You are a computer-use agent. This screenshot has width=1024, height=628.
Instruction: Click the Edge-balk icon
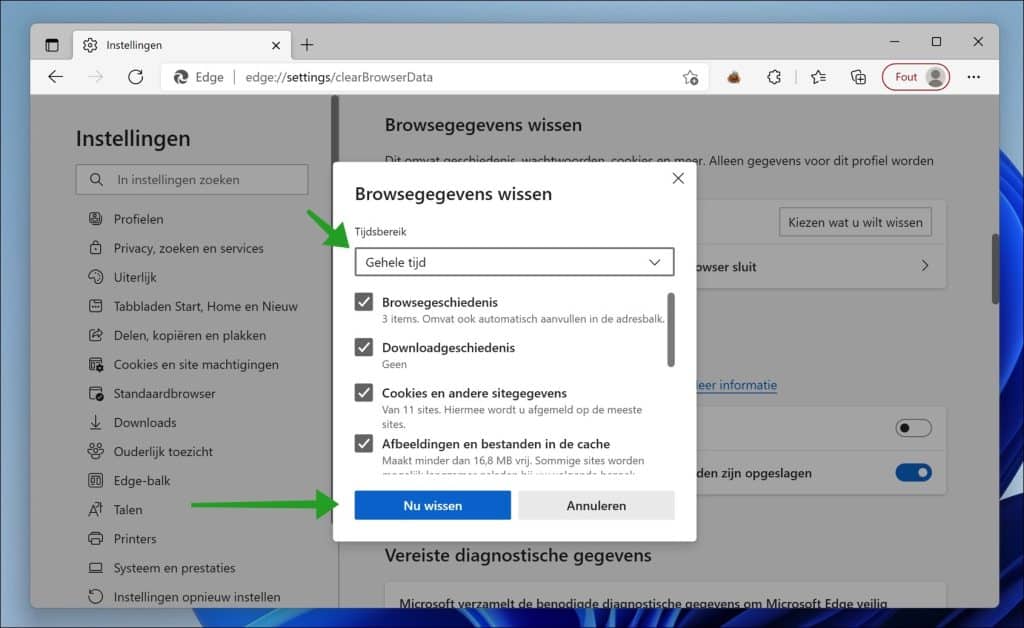95,480
